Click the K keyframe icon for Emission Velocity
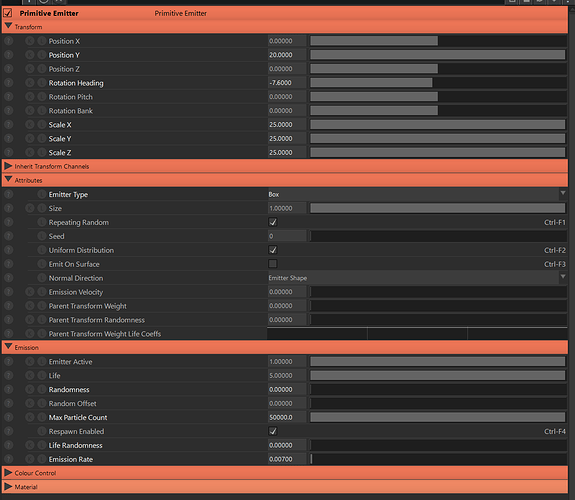 tap(30, 292)
